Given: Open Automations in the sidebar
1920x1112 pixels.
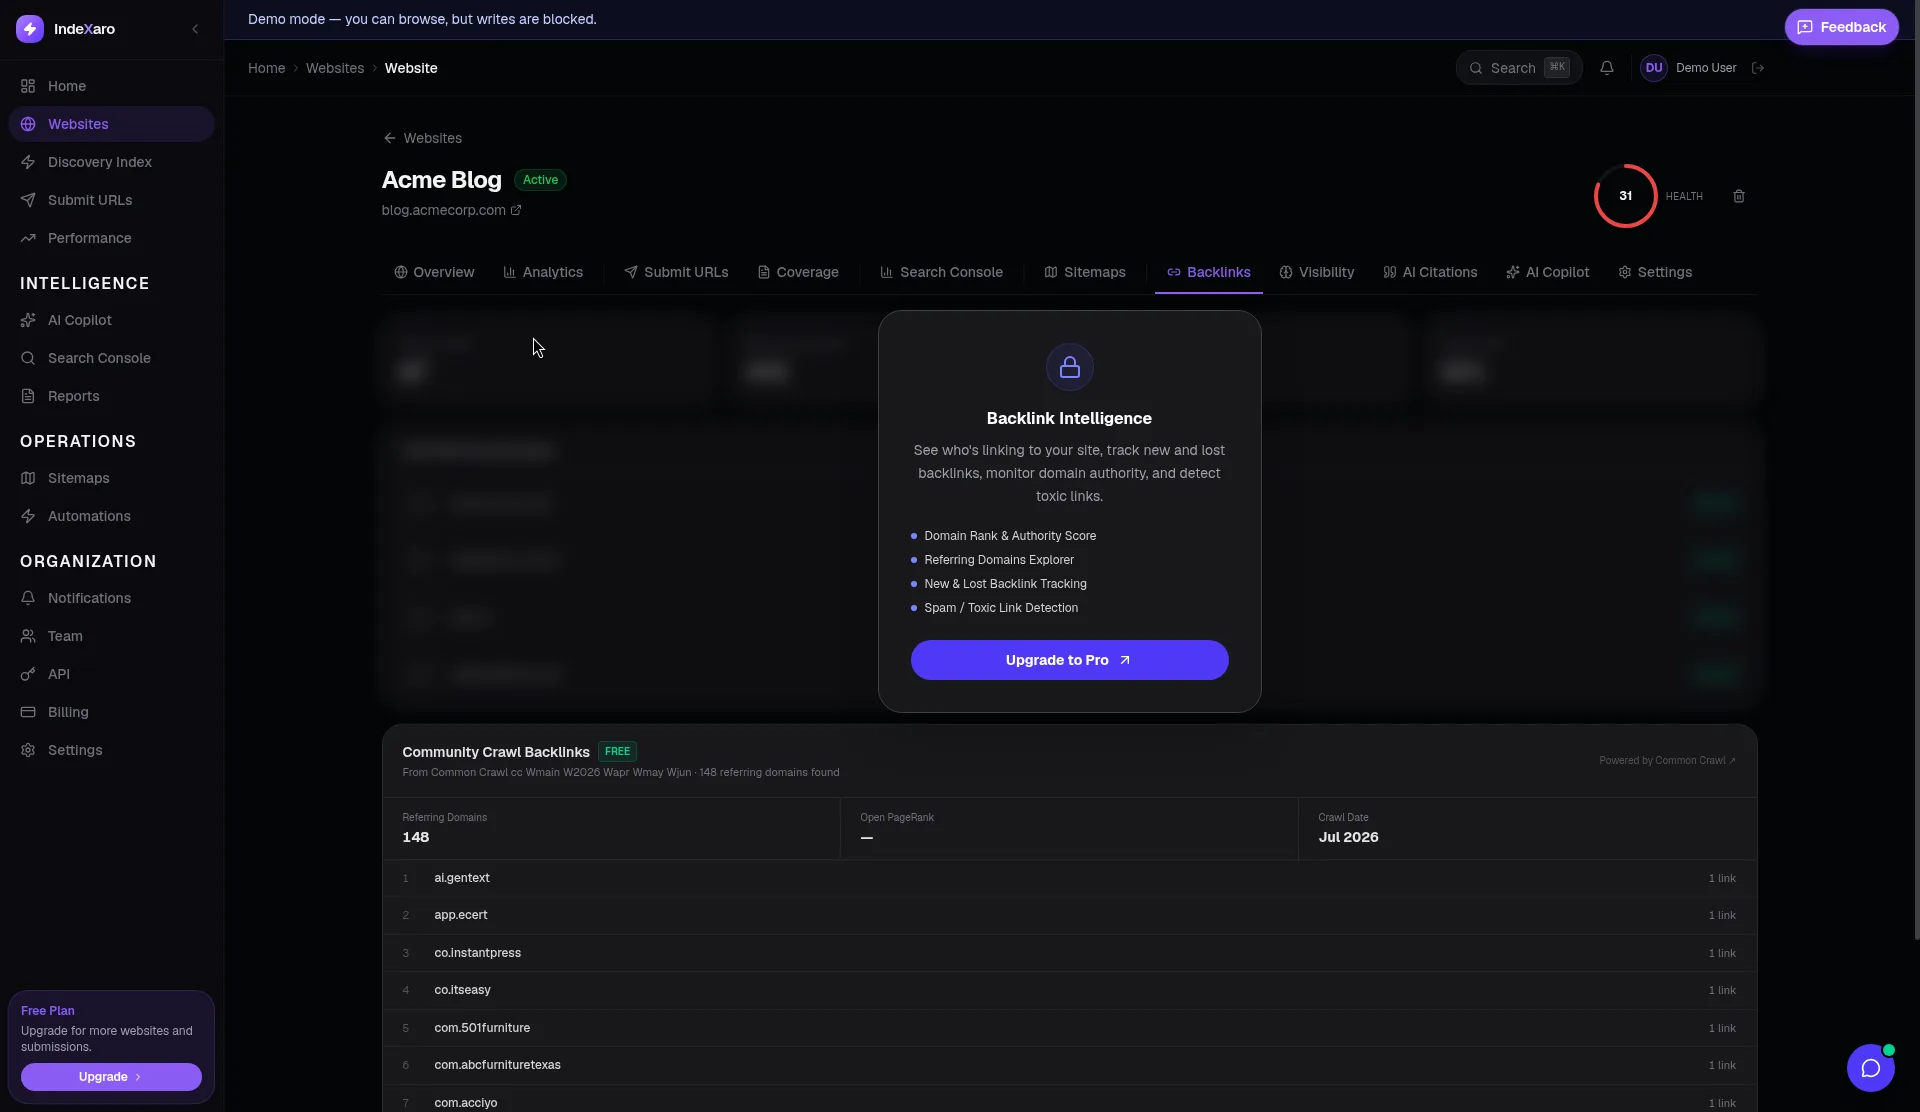Looking at the screenshot, I should (x=111, y=516).
